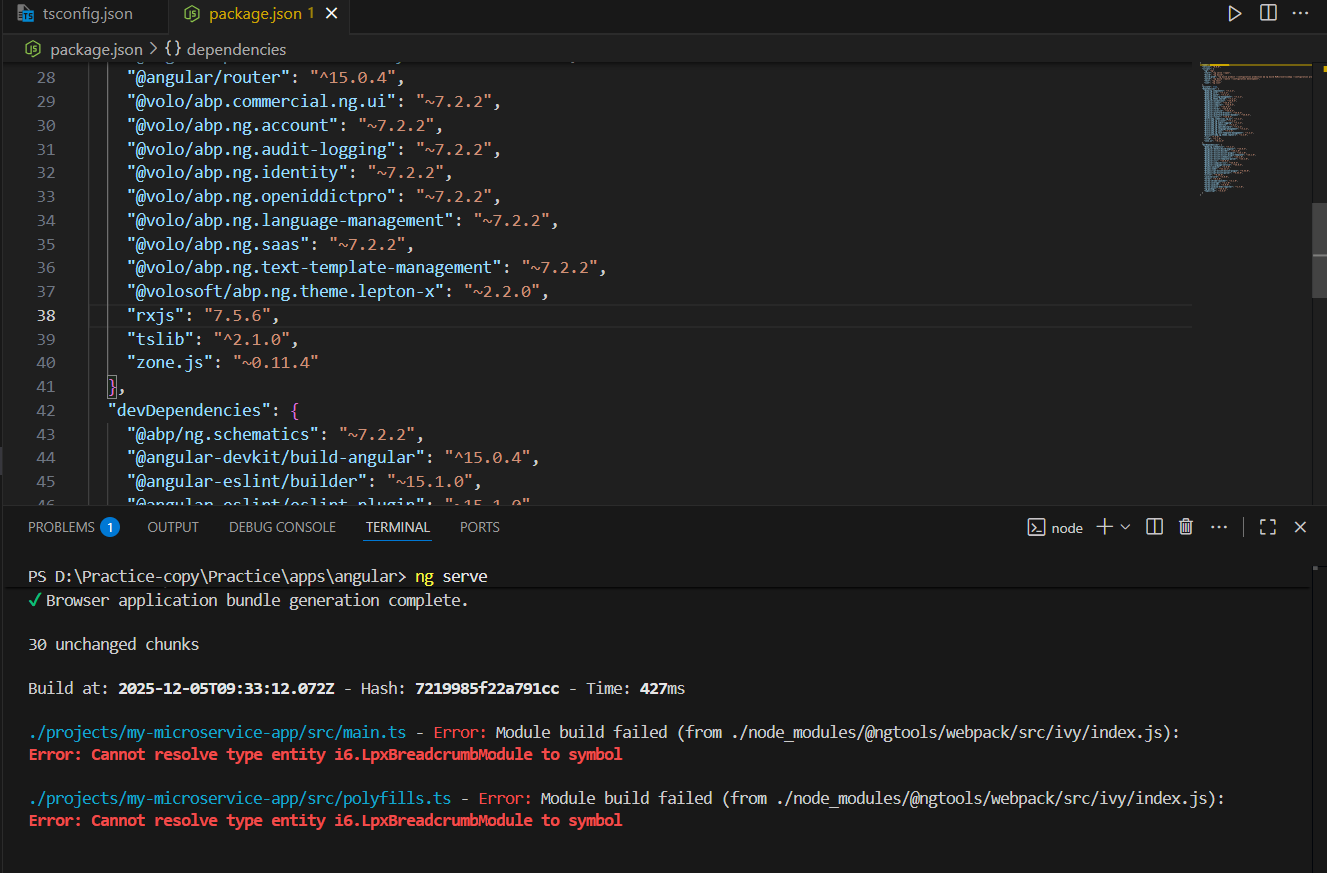Image resolution: width=1327 pixels, height=873 pixels.
Task: Click the editor vertical scrollbar thumb
Action: tap(1319, 250)
